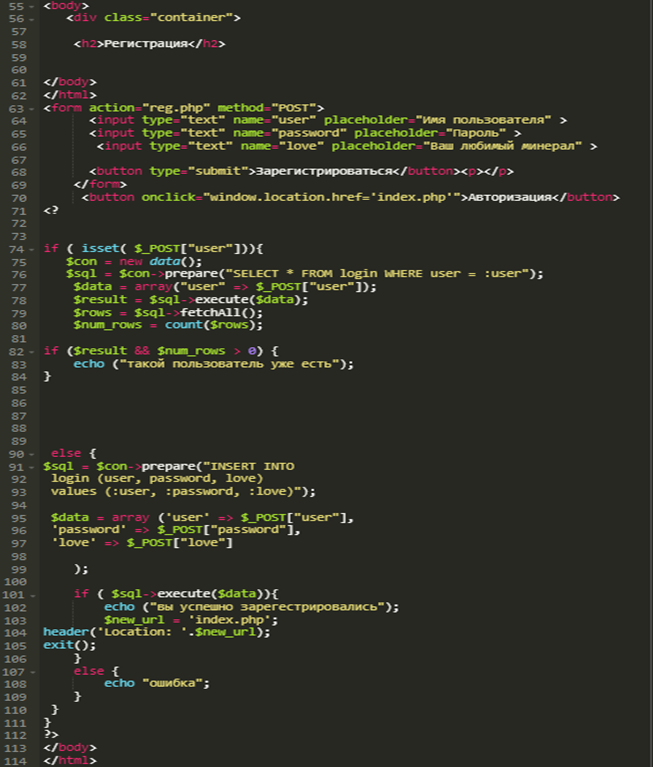This screenshot has height=767, width=653.
Task: Click the placeholder "Пароль"
Action: (x=475, y=133)
